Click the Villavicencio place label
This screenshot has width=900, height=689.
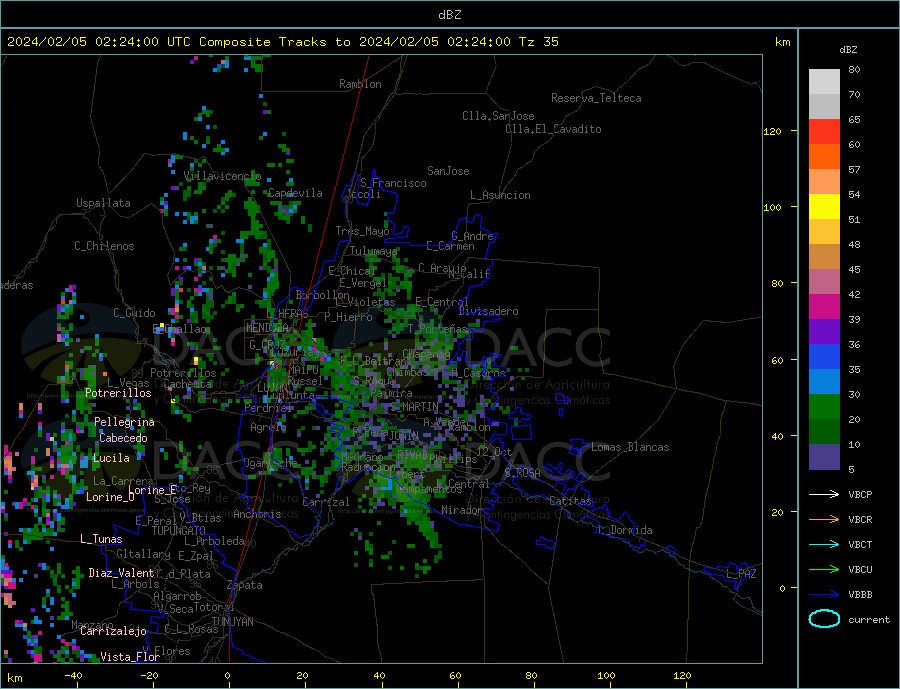tap(222, 176)
